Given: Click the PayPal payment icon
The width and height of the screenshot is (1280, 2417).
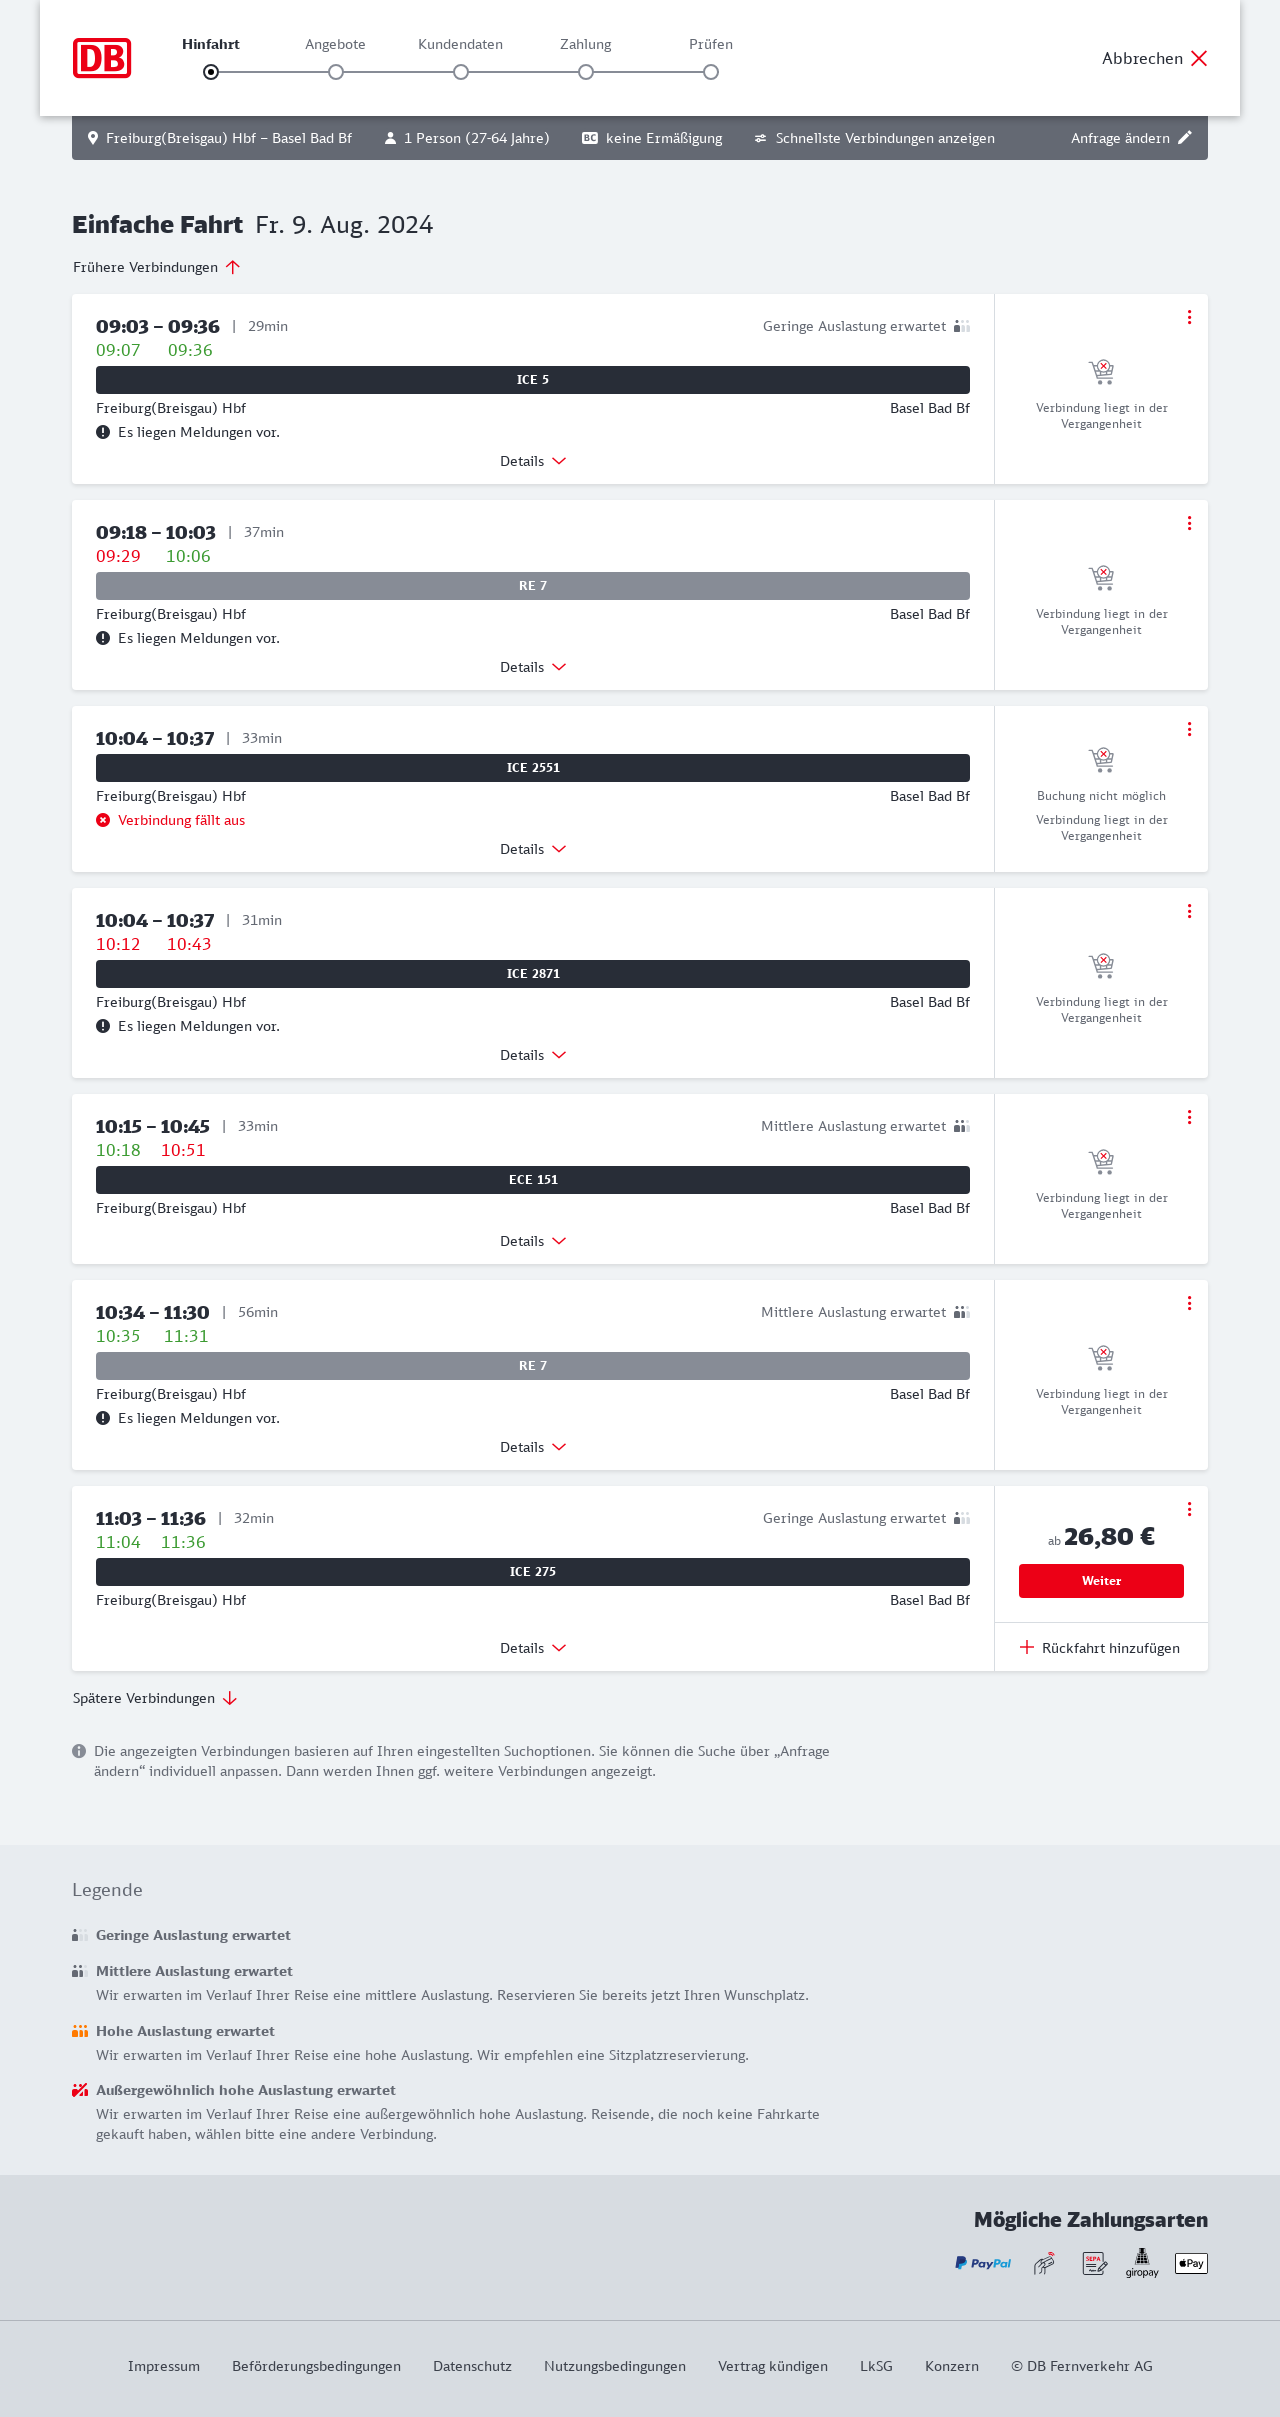Looking at the screenshot, I should 982,2263.
